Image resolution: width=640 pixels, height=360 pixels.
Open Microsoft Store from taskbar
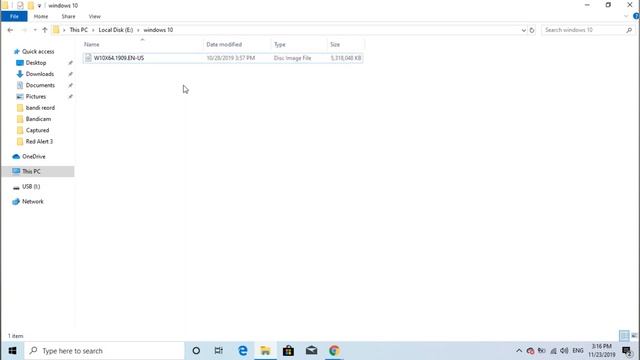pos(288,351)
